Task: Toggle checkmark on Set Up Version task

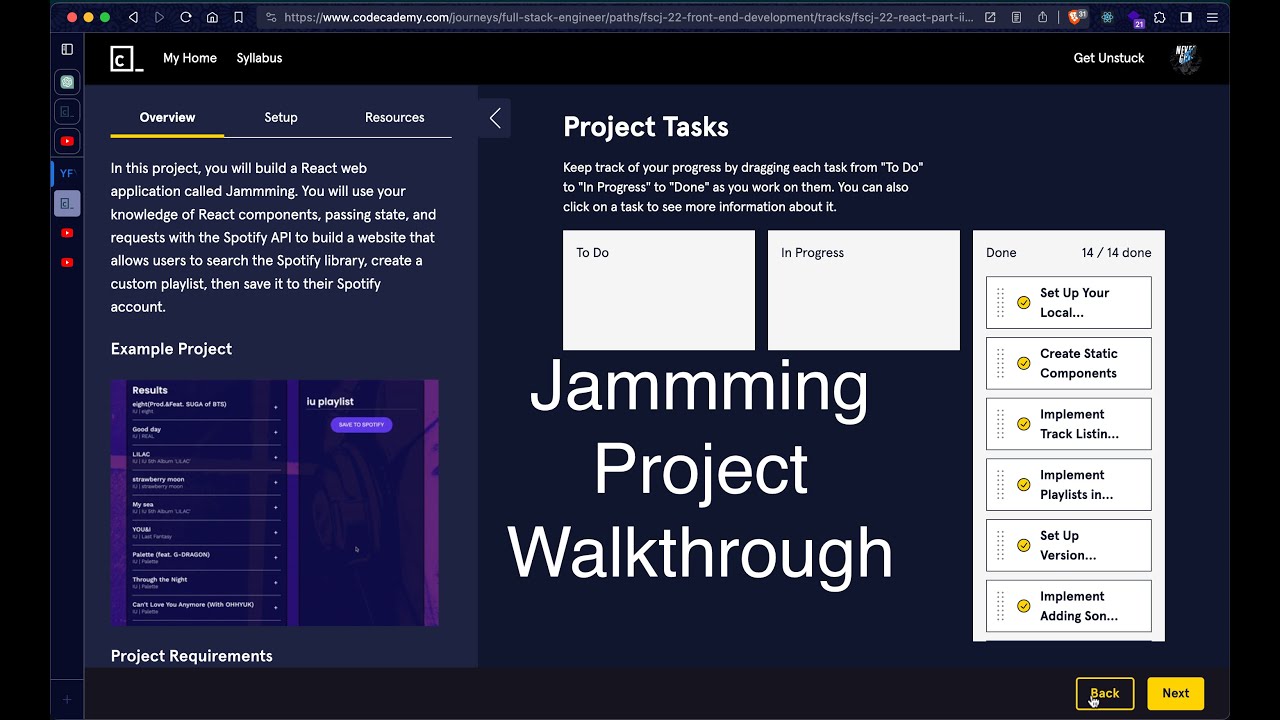Action: (1024, 545)
